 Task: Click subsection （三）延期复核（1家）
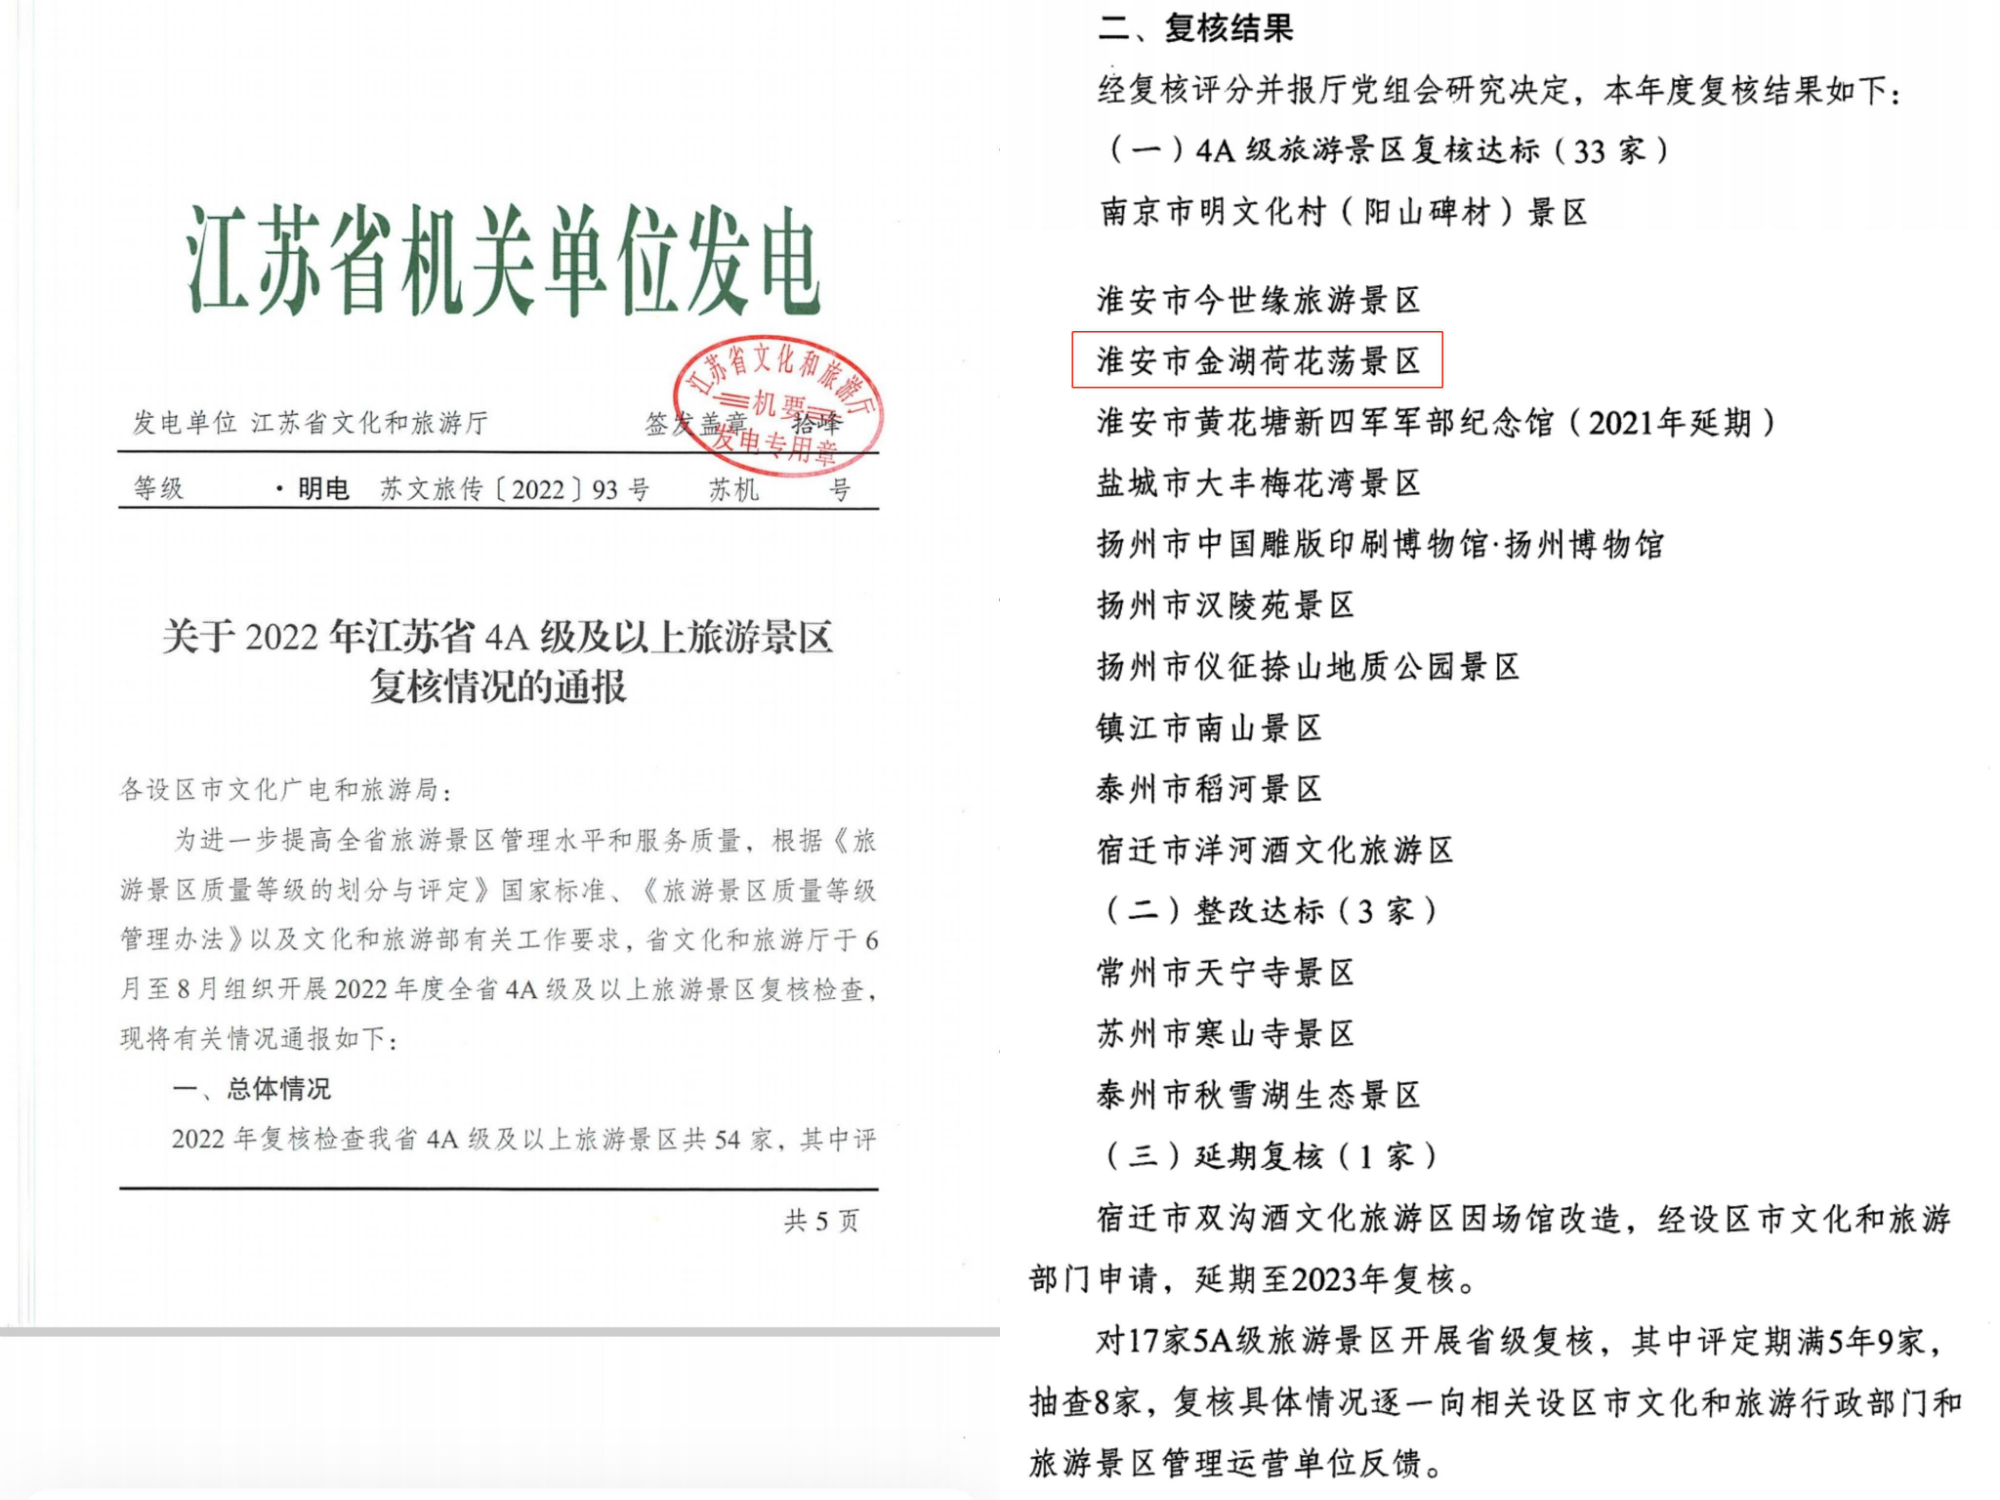[x=1270, y=1156]
